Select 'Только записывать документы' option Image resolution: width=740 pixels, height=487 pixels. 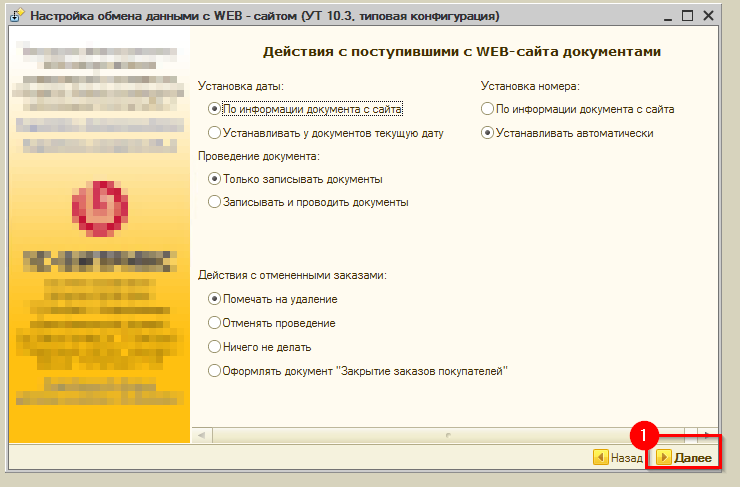pos(214,179)
